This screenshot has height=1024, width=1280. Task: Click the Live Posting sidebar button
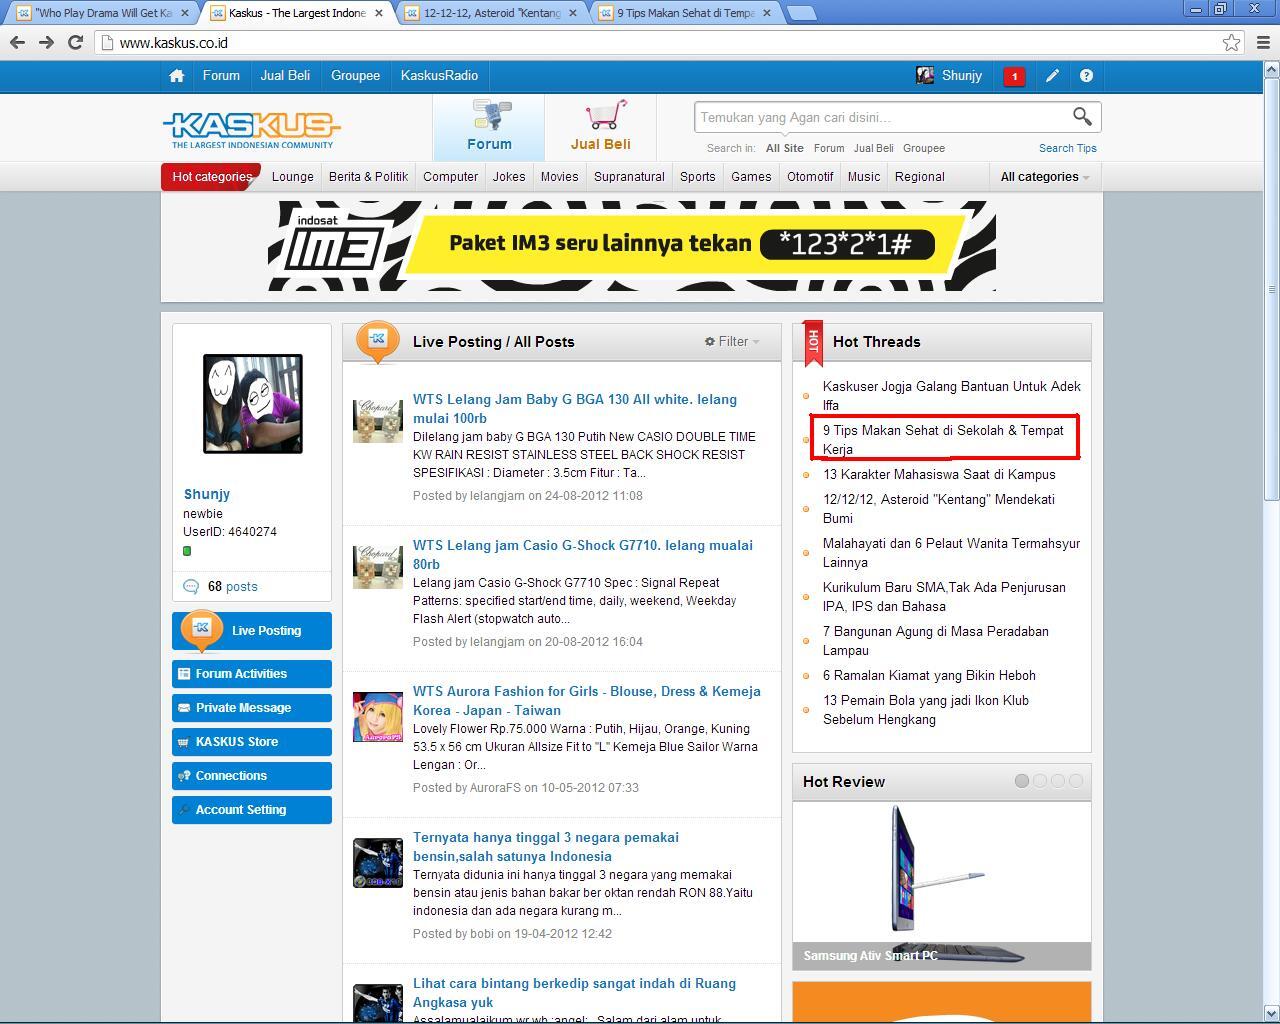point(252,630)
